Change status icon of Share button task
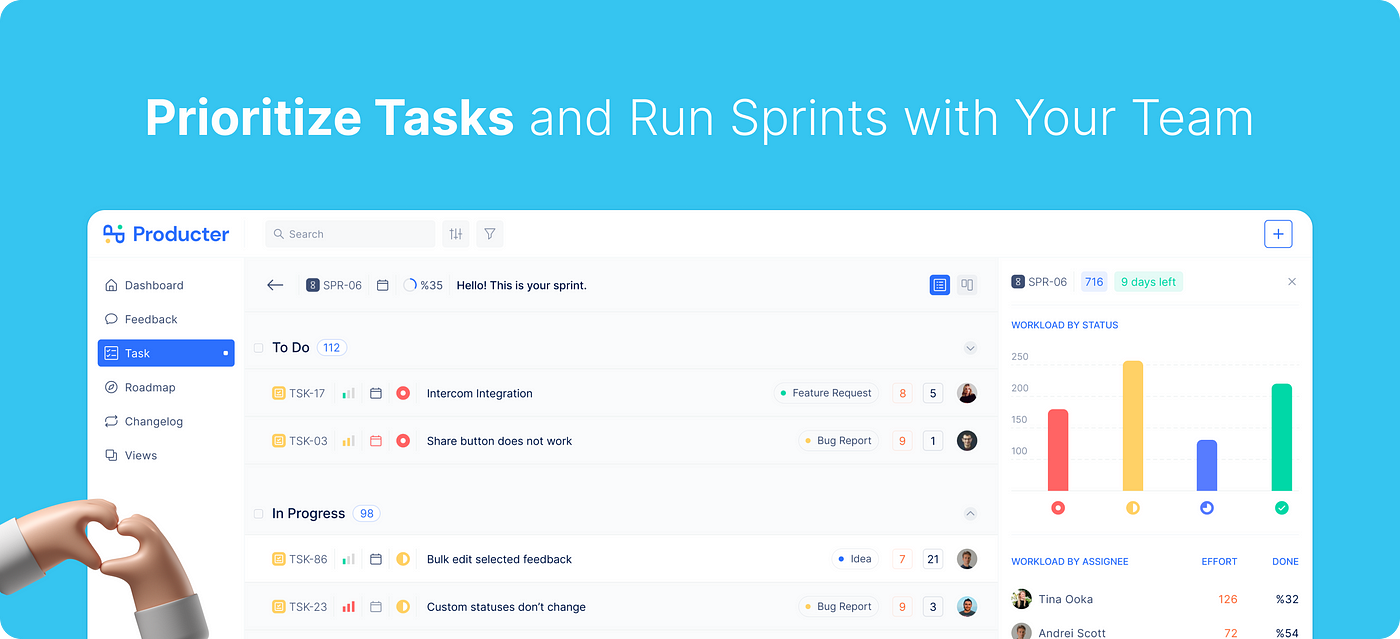 pyautogui.click(x=403, y=441)
